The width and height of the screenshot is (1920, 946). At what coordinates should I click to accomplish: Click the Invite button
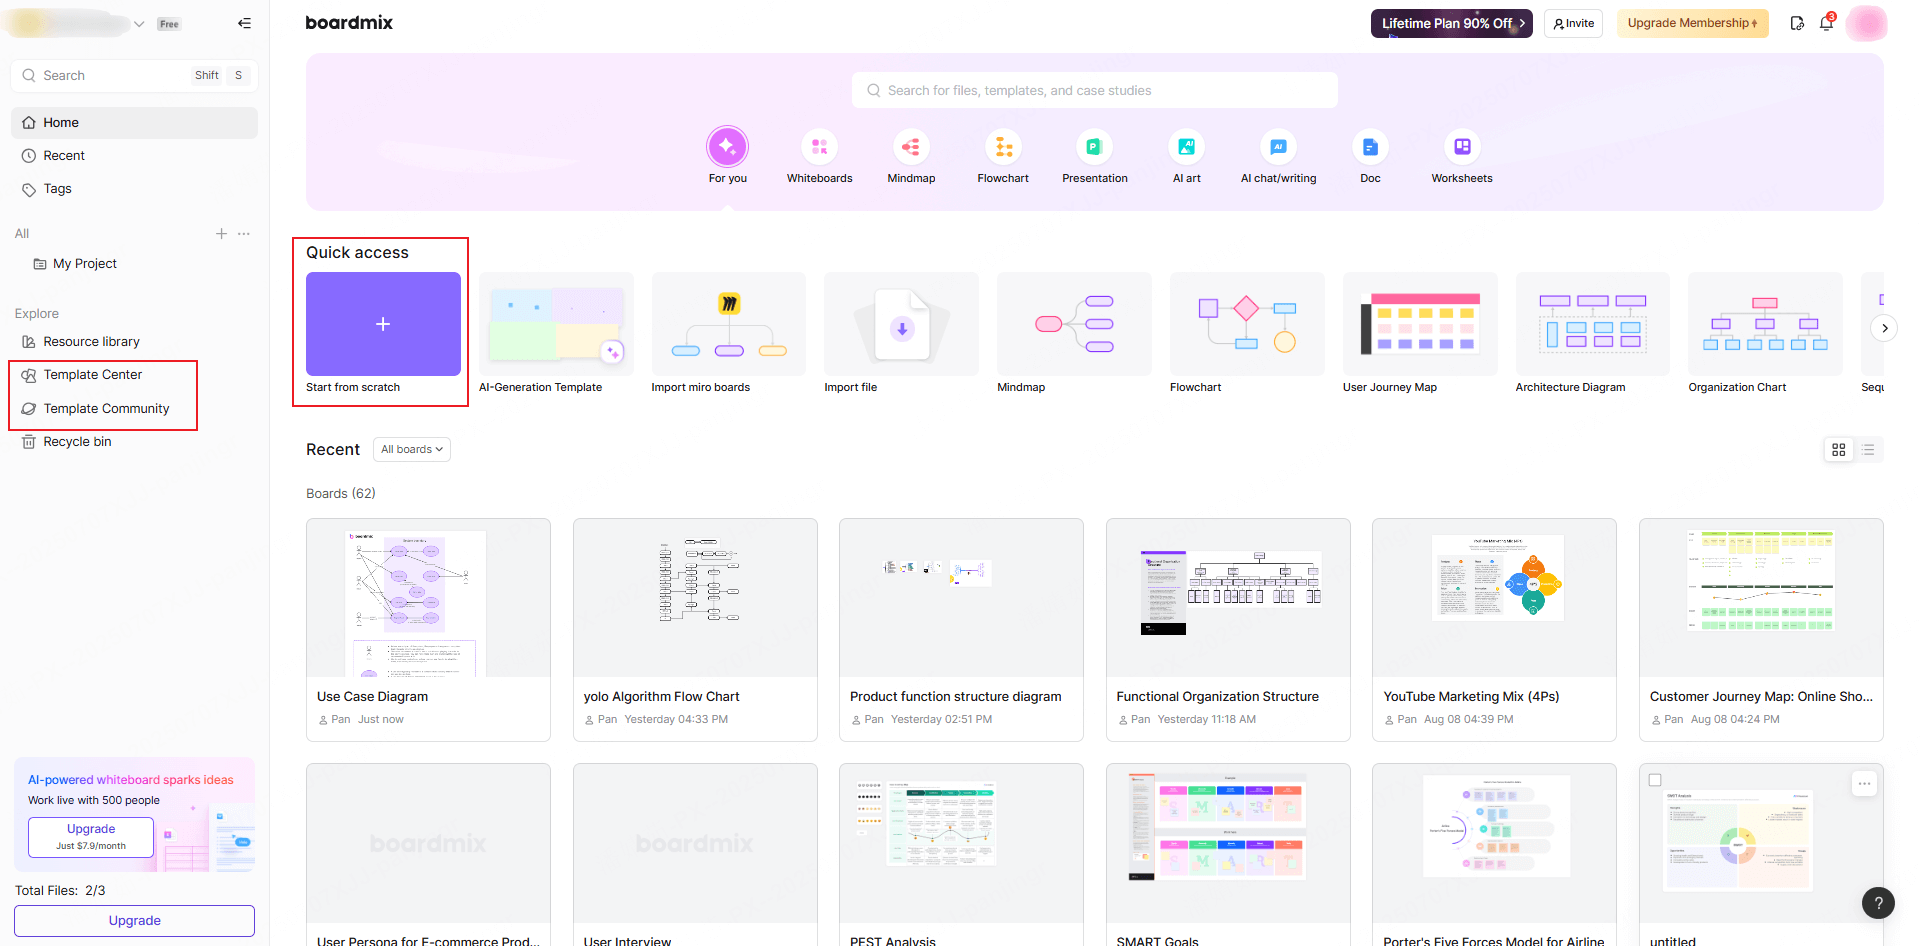(x=1573, y=23)
